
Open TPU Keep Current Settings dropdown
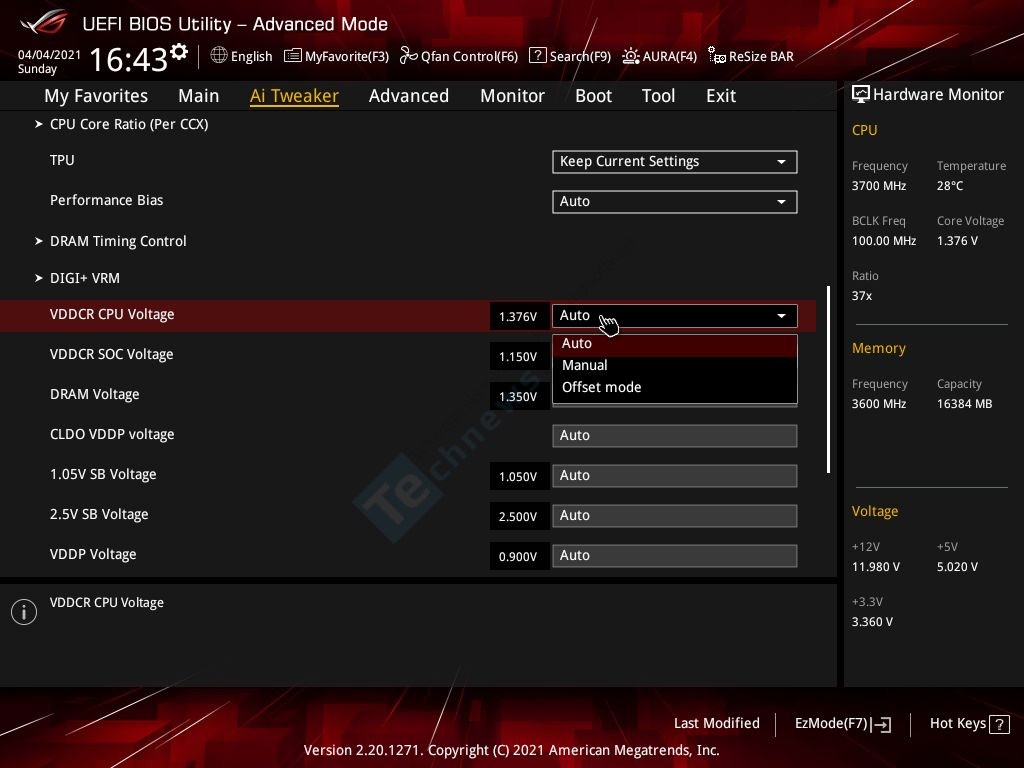click(675, 162)
